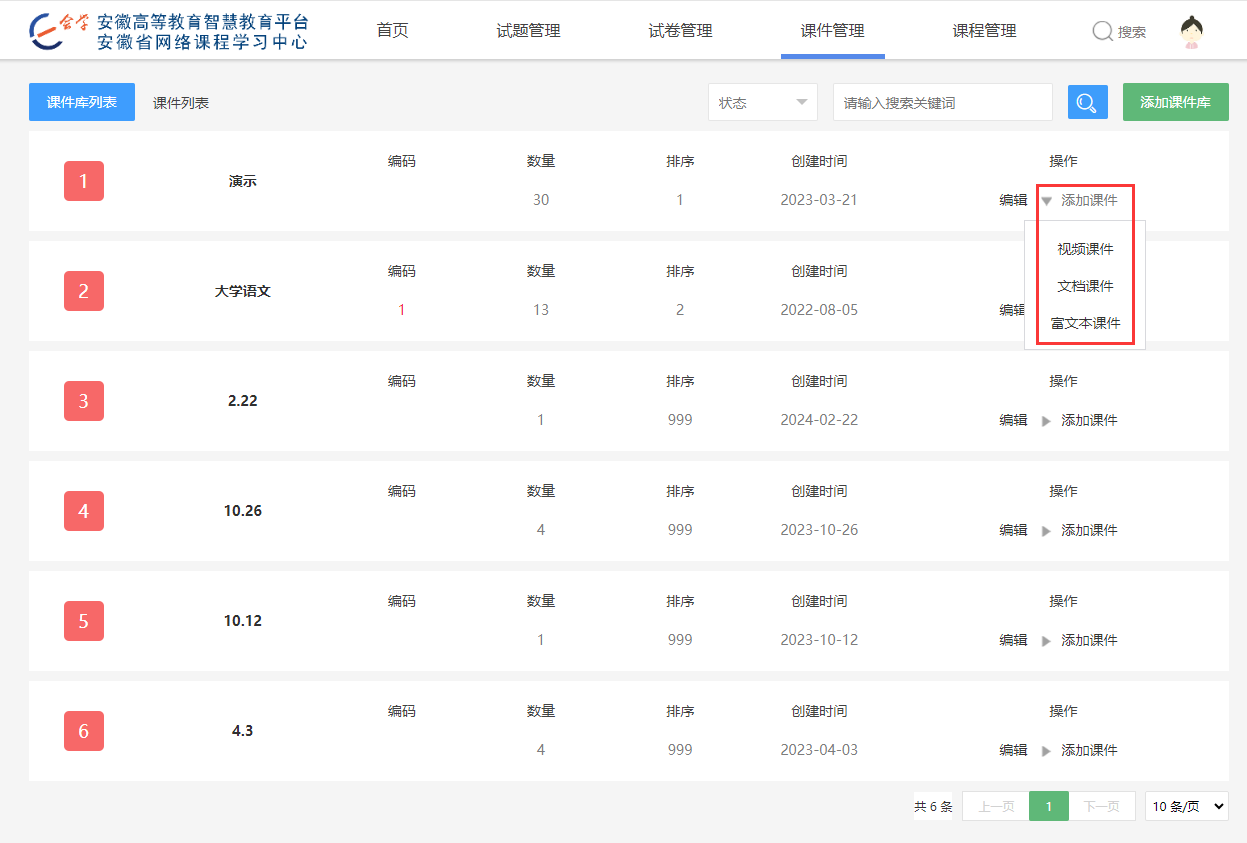Switch to the 试题管理 navigation tab
The height and width of the screenshot is (843, 1247).
pyautogui.click(x=528, y=31)
